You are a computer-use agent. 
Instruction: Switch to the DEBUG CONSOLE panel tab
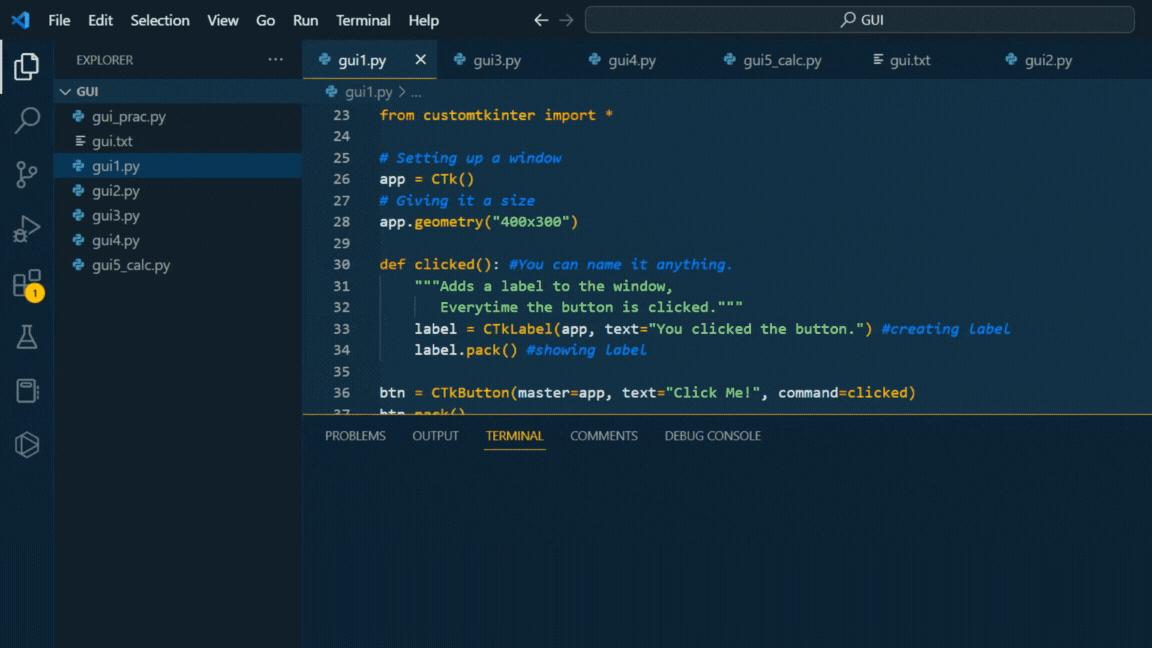pos(712,435)
